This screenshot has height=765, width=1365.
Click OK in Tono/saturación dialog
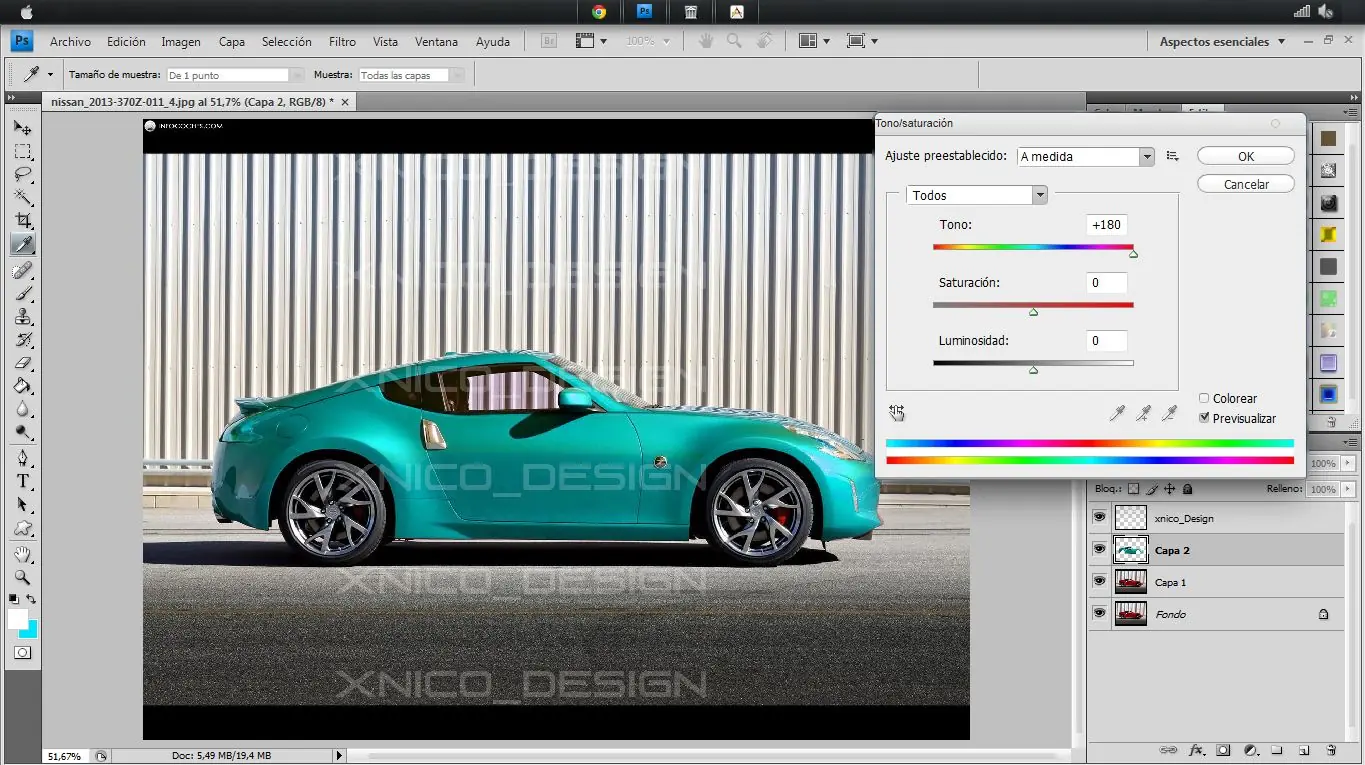pyautogui.click(x=1246, y=156)
